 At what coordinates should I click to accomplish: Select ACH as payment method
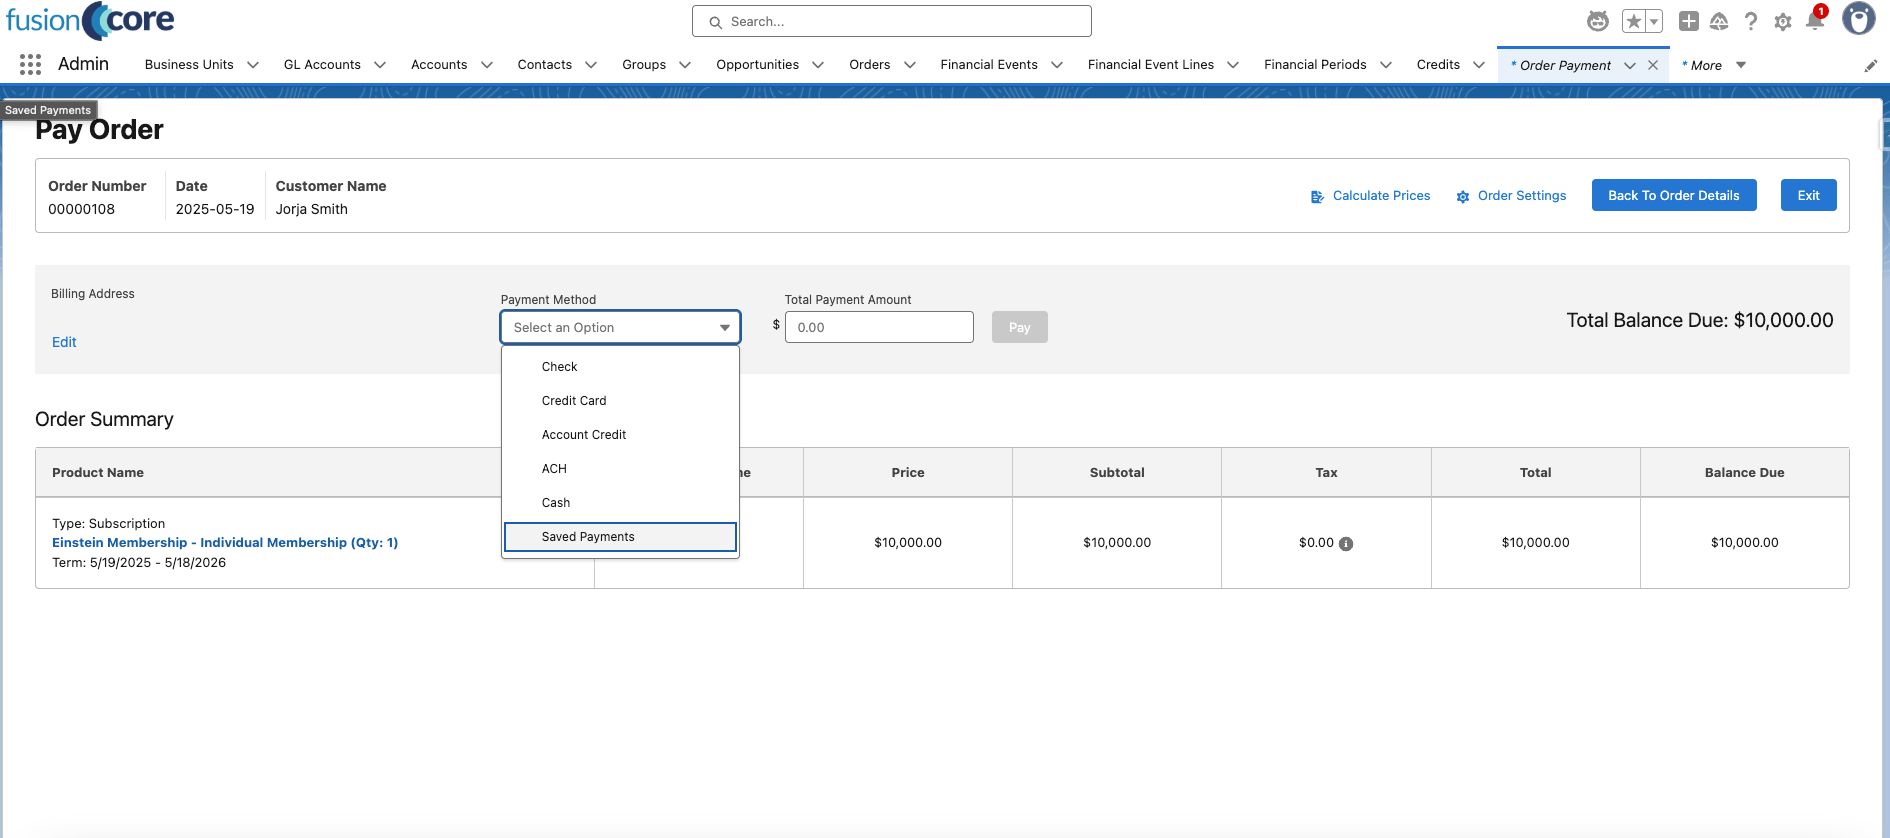[620, 469]
